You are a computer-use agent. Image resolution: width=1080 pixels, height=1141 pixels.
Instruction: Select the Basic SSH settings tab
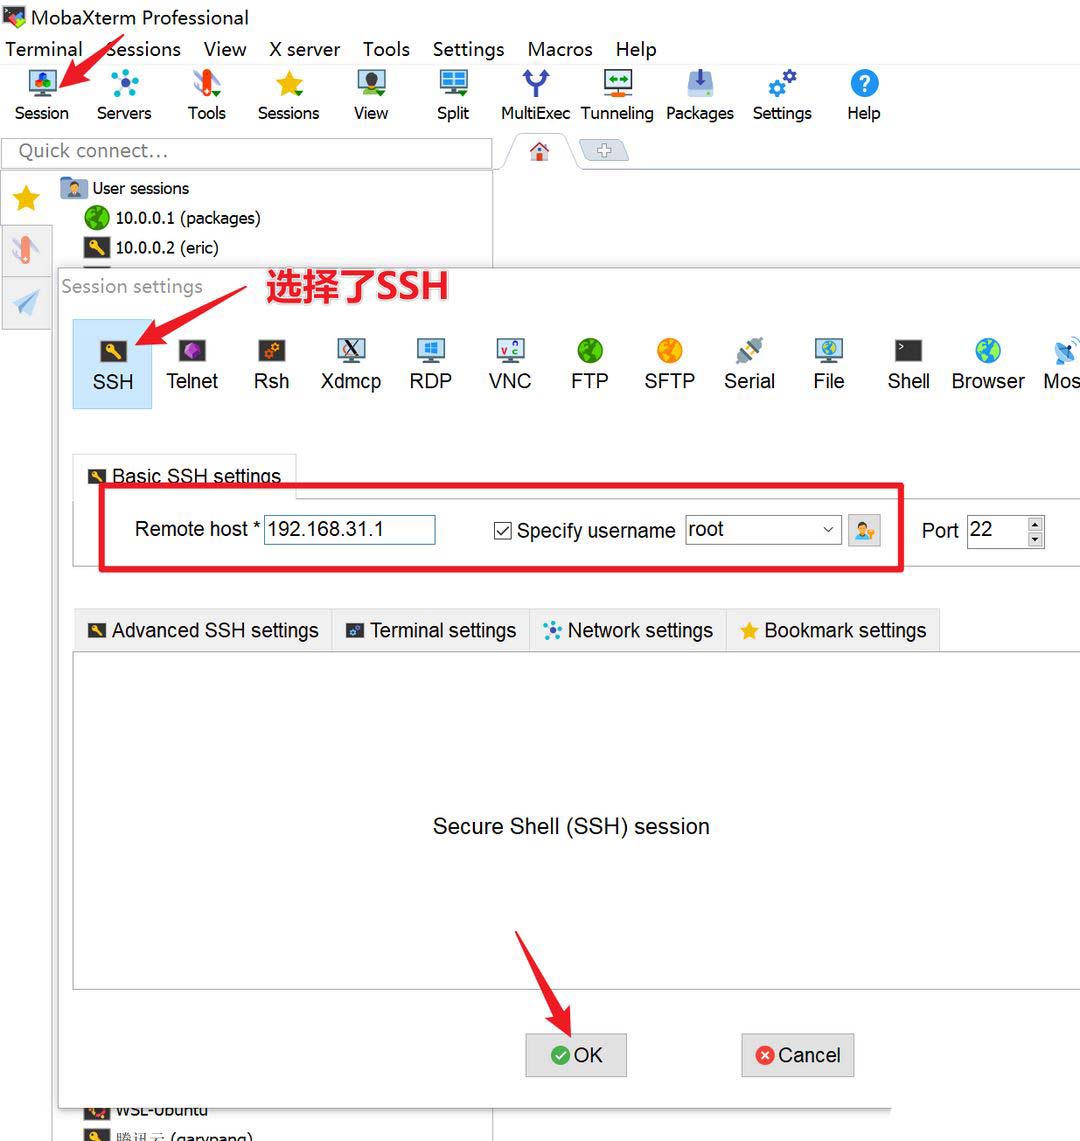coord(185,476)
